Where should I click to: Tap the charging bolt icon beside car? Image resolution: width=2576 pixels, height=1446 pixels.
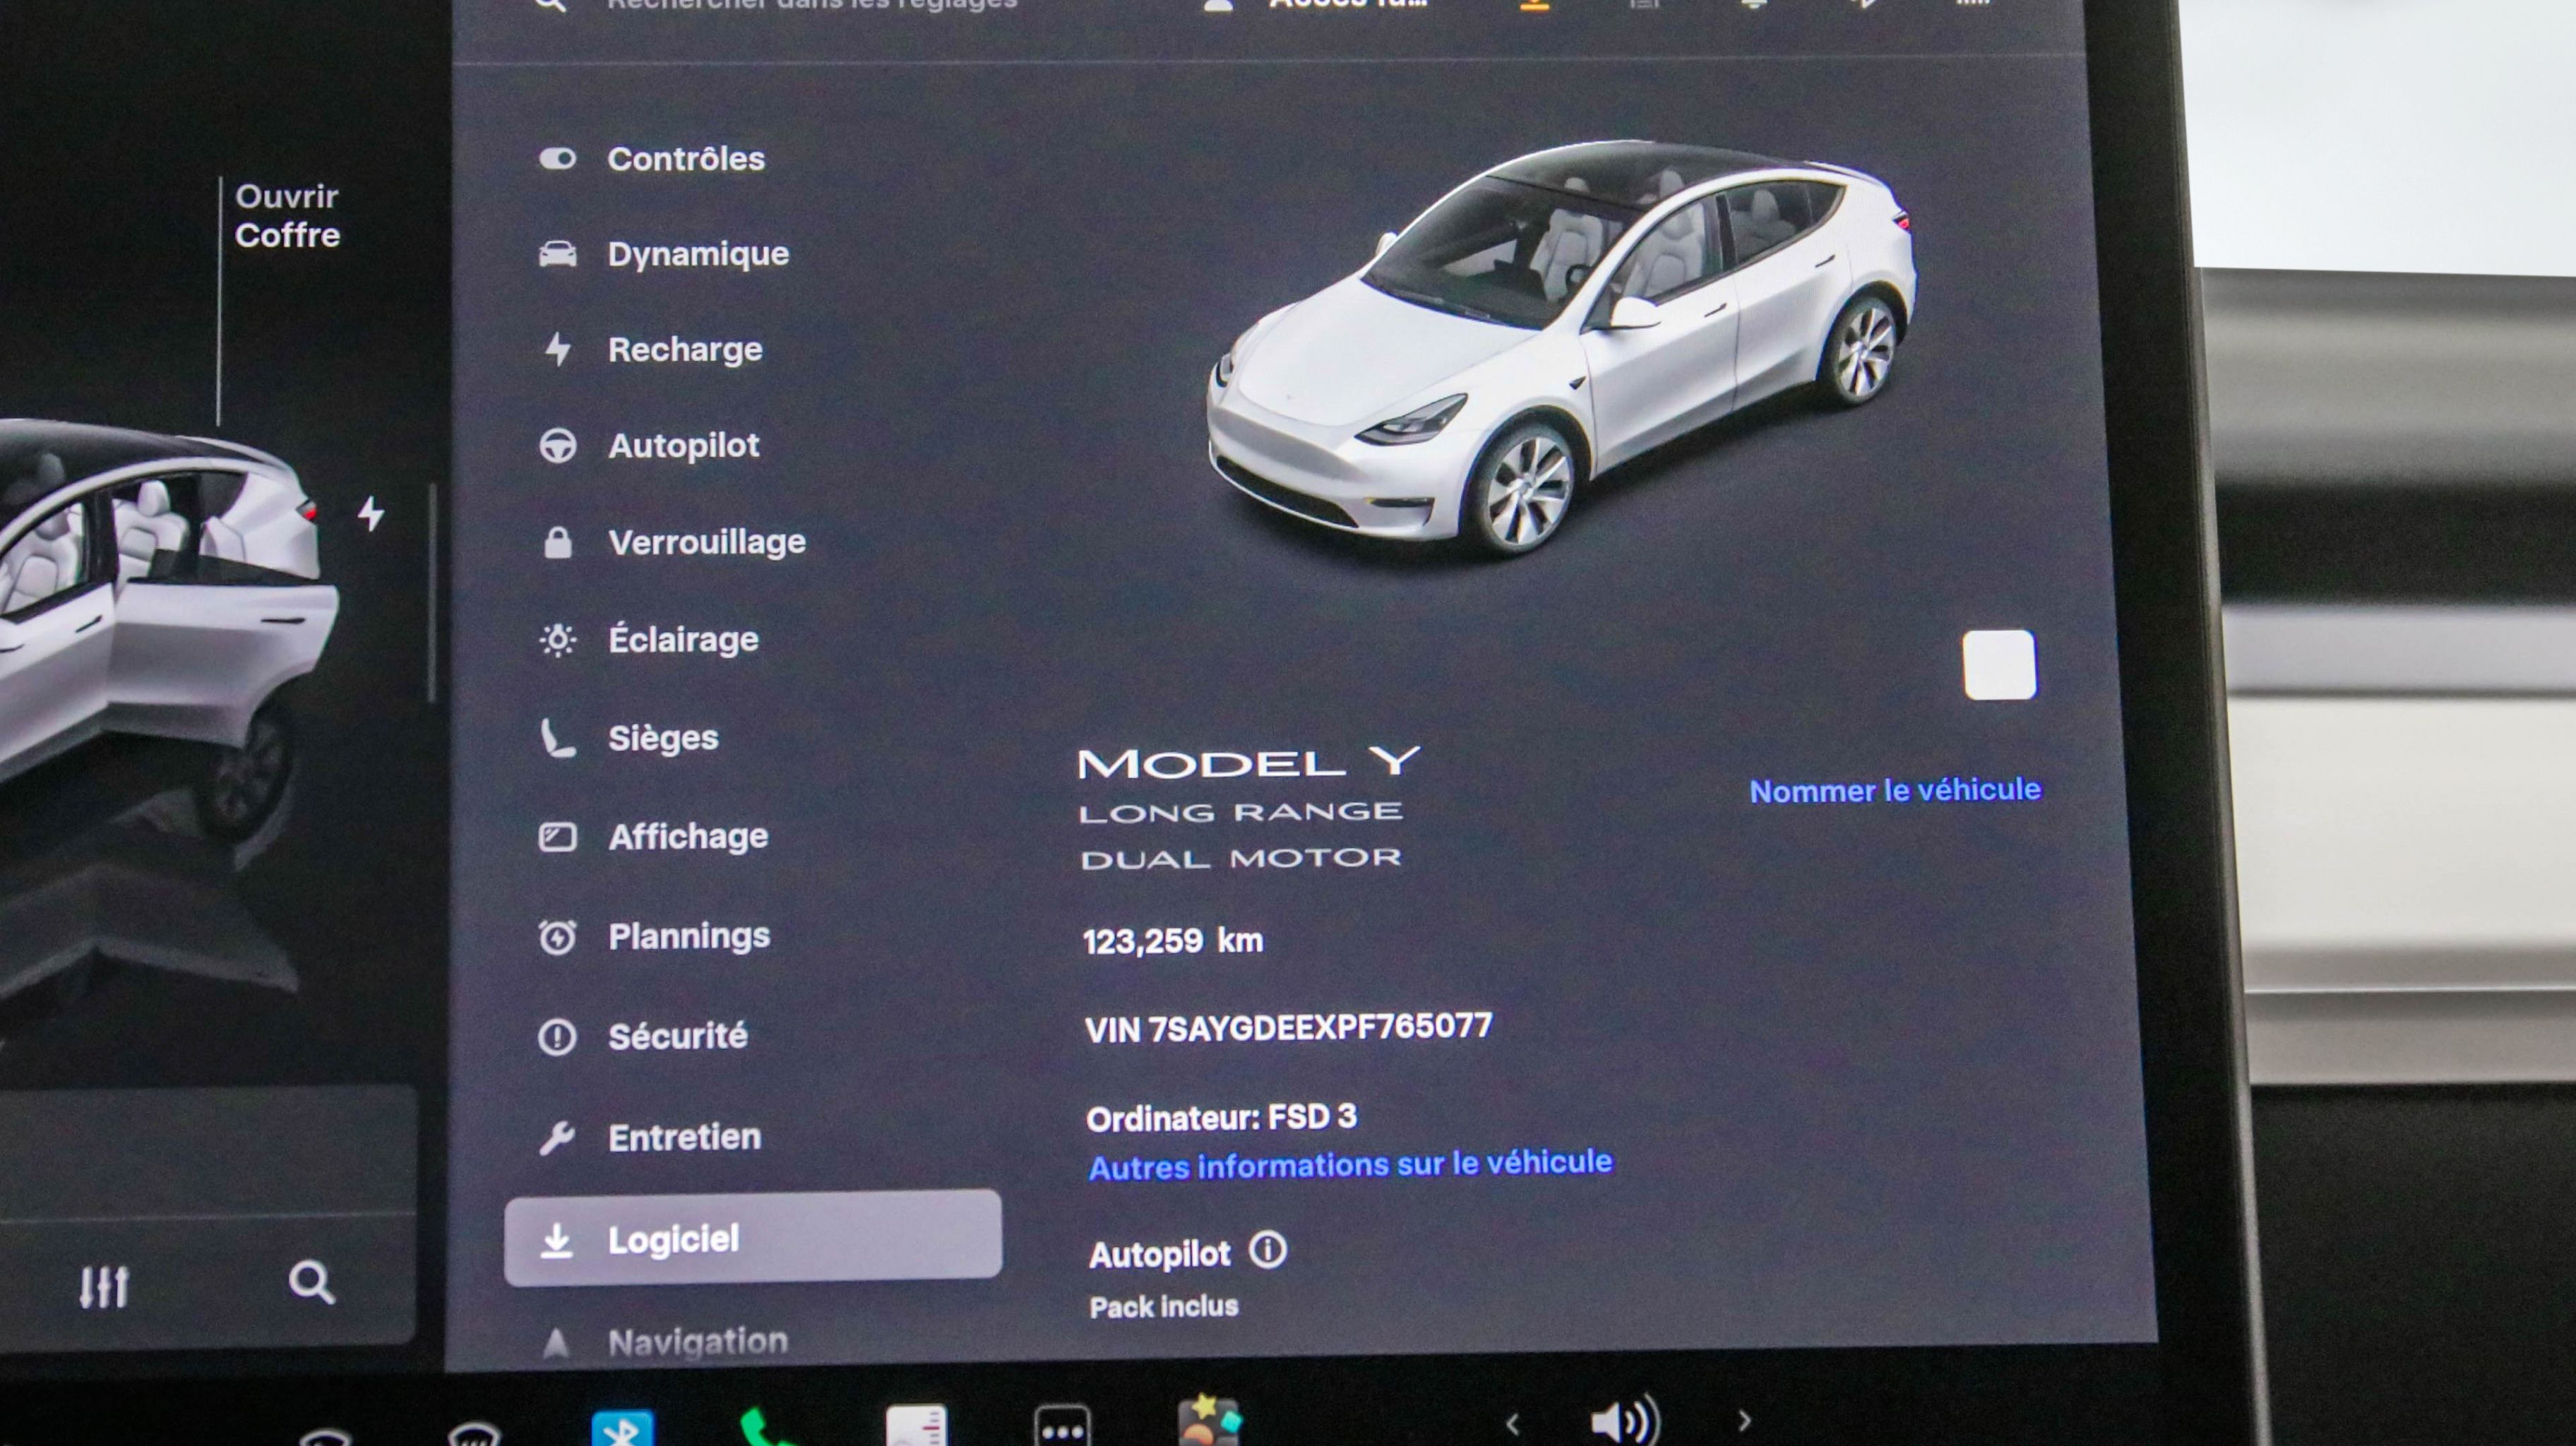(371, 514)
